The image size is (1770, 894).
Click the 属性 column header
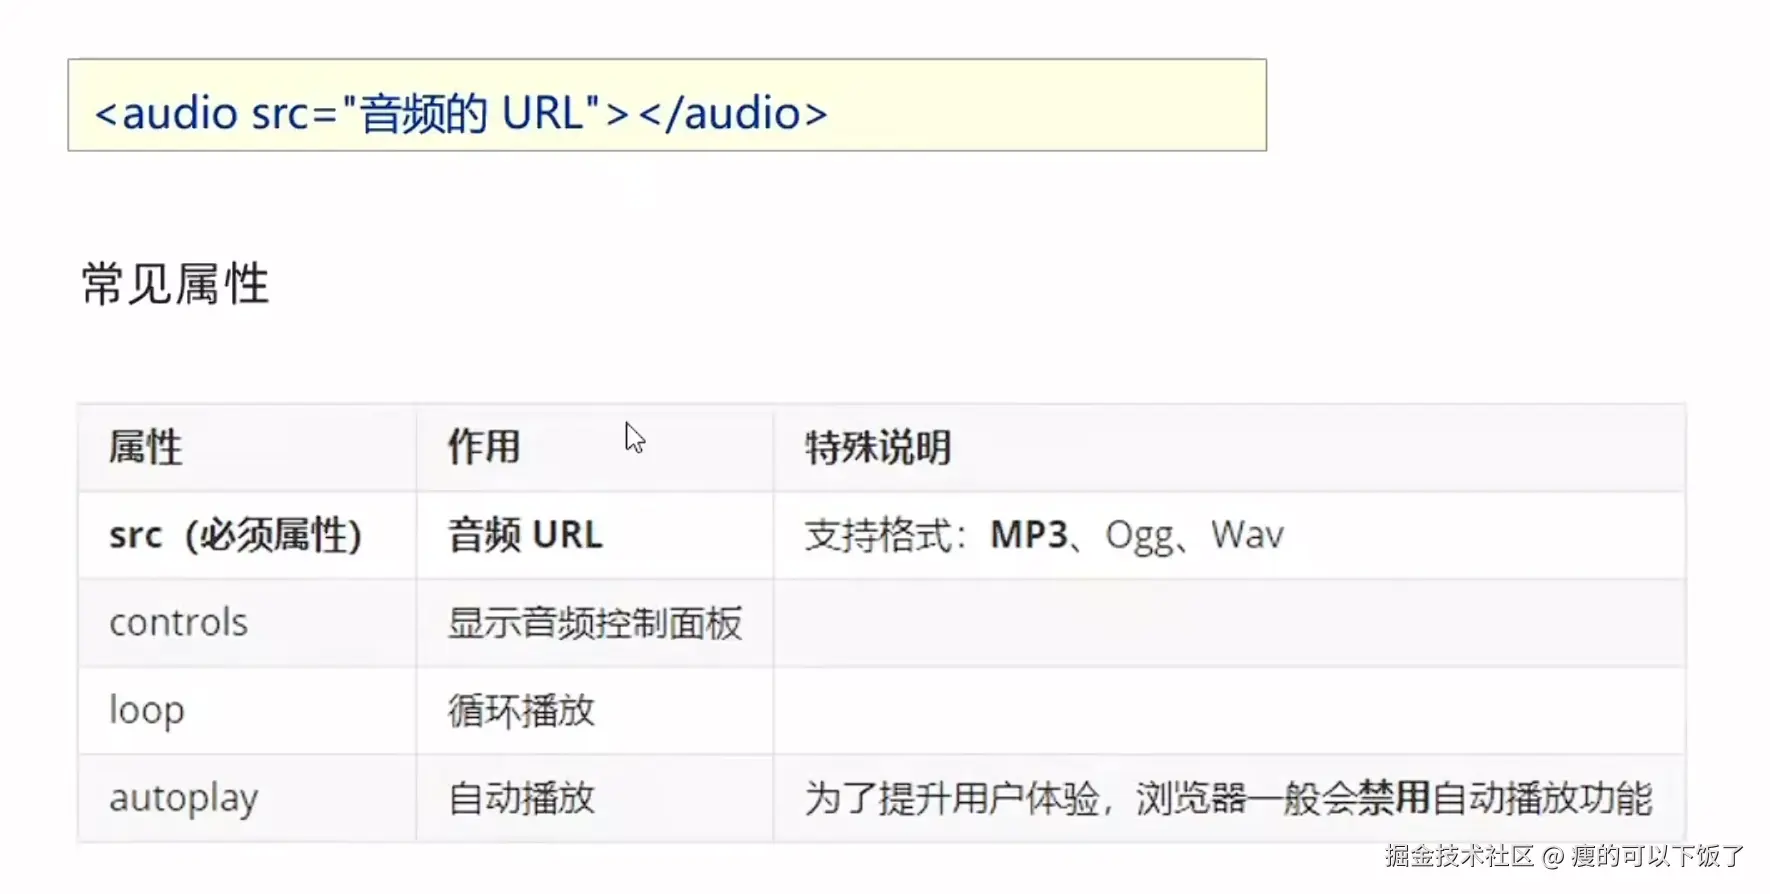pyautogui.click(x=146, y=447)
